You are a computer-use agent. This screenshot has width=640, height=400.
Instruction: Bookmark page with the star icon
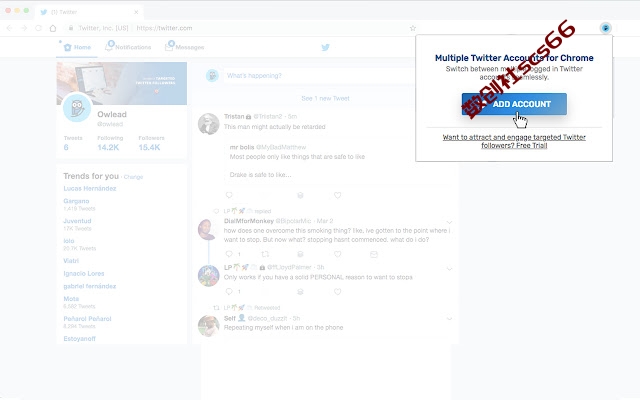[x=413, y=28]
